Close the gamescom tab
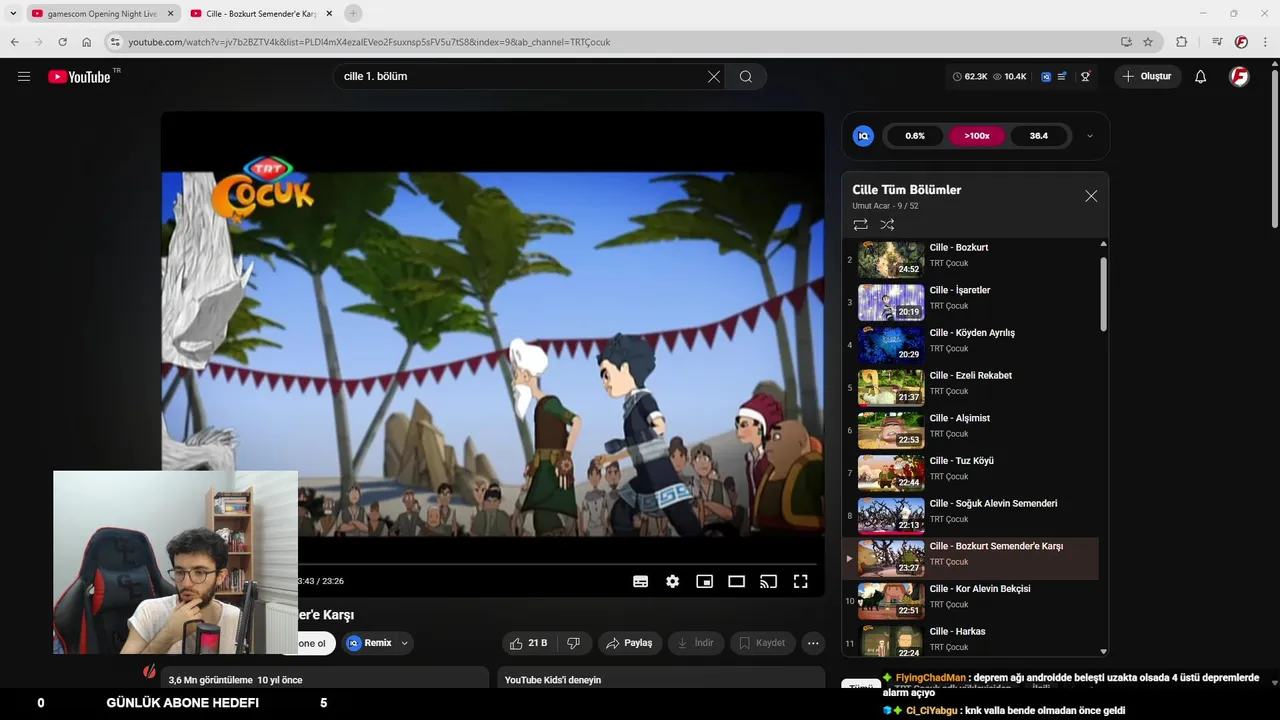1280x720 pixels. point(170,14)
